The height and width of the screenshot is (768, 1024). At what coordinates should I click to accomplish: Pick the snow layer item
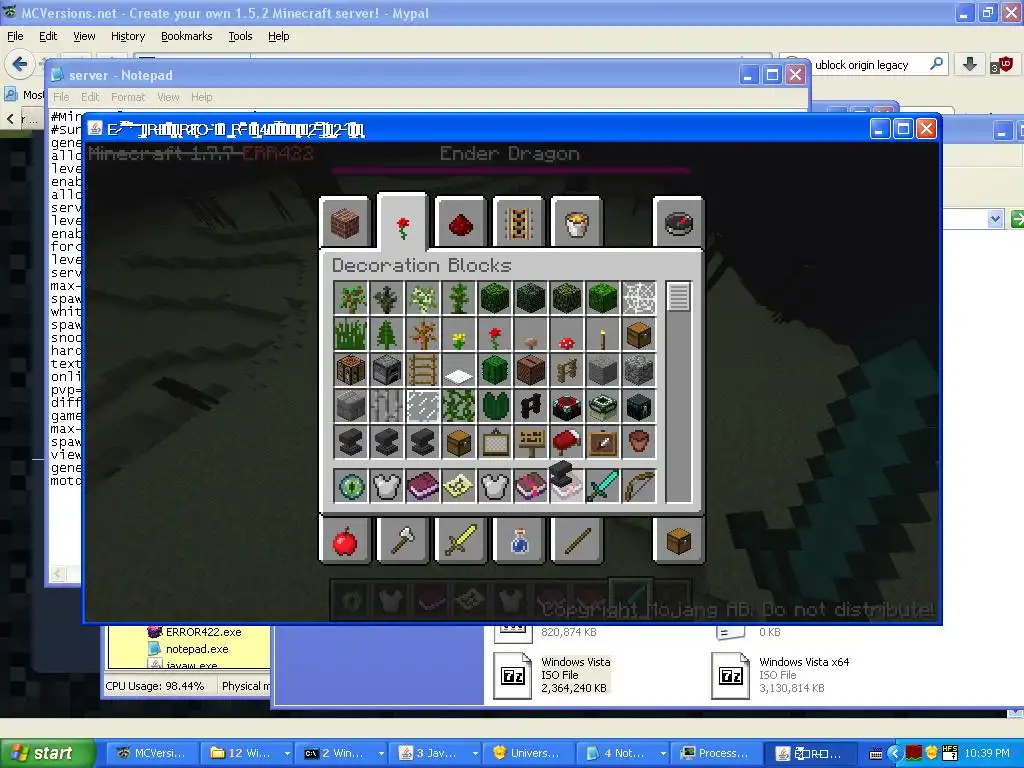click(458, 370)
